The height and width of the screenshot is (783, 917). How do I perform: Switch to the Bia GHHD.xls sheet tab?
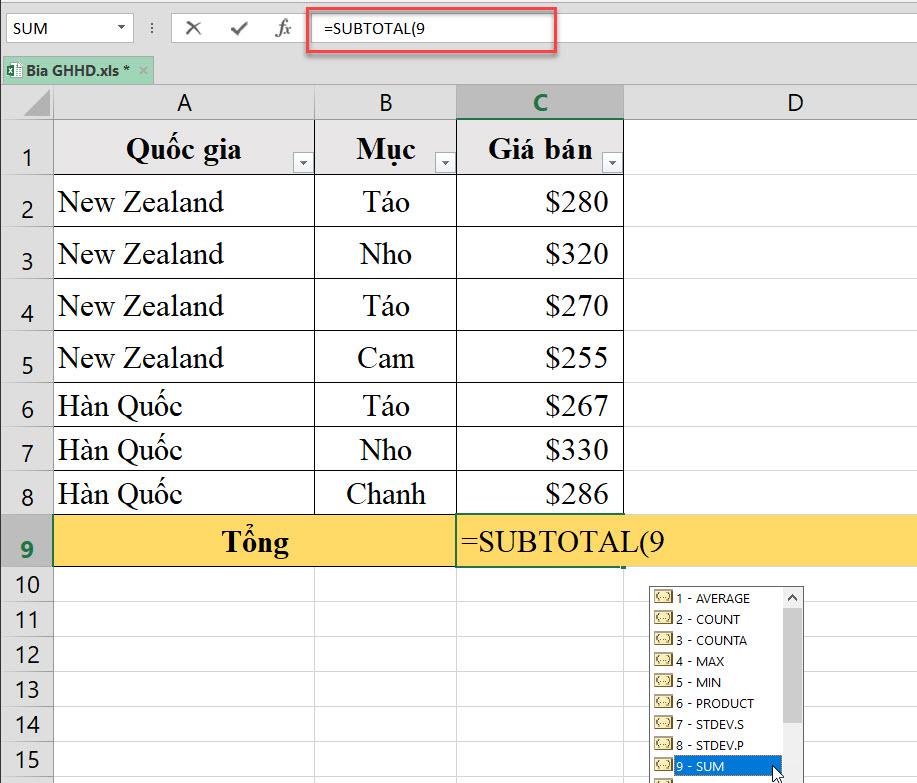[x=75, y=71]
